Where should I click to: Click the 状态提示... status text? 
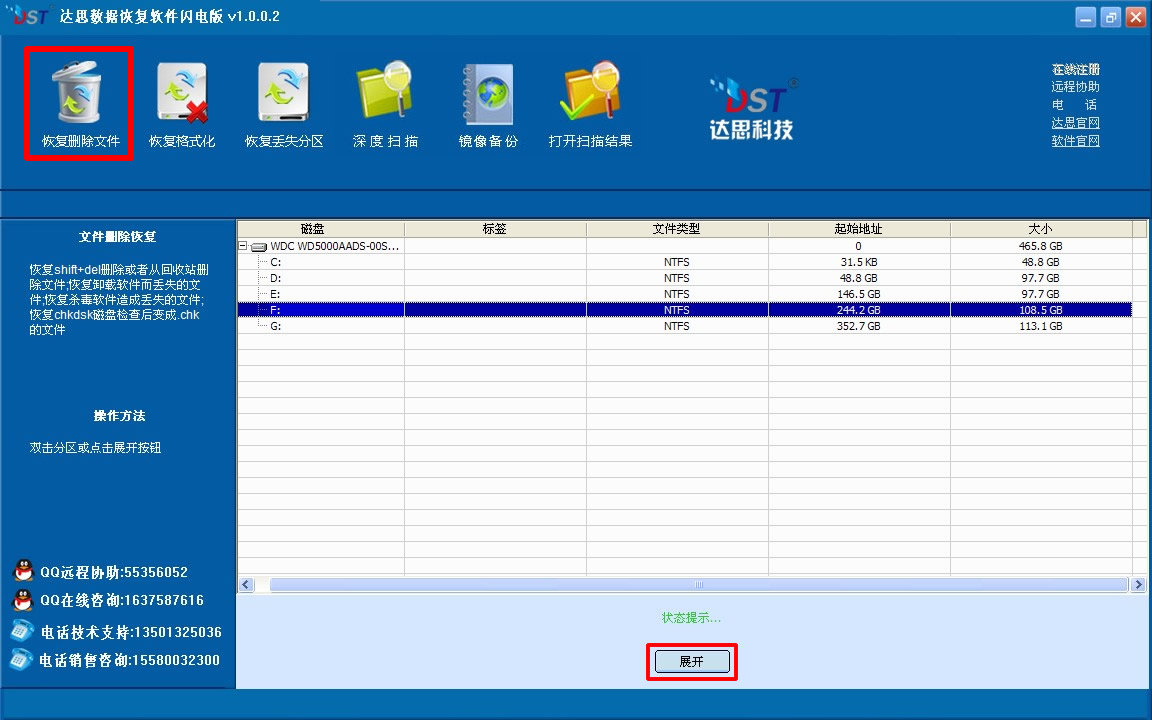coord(691,618)
